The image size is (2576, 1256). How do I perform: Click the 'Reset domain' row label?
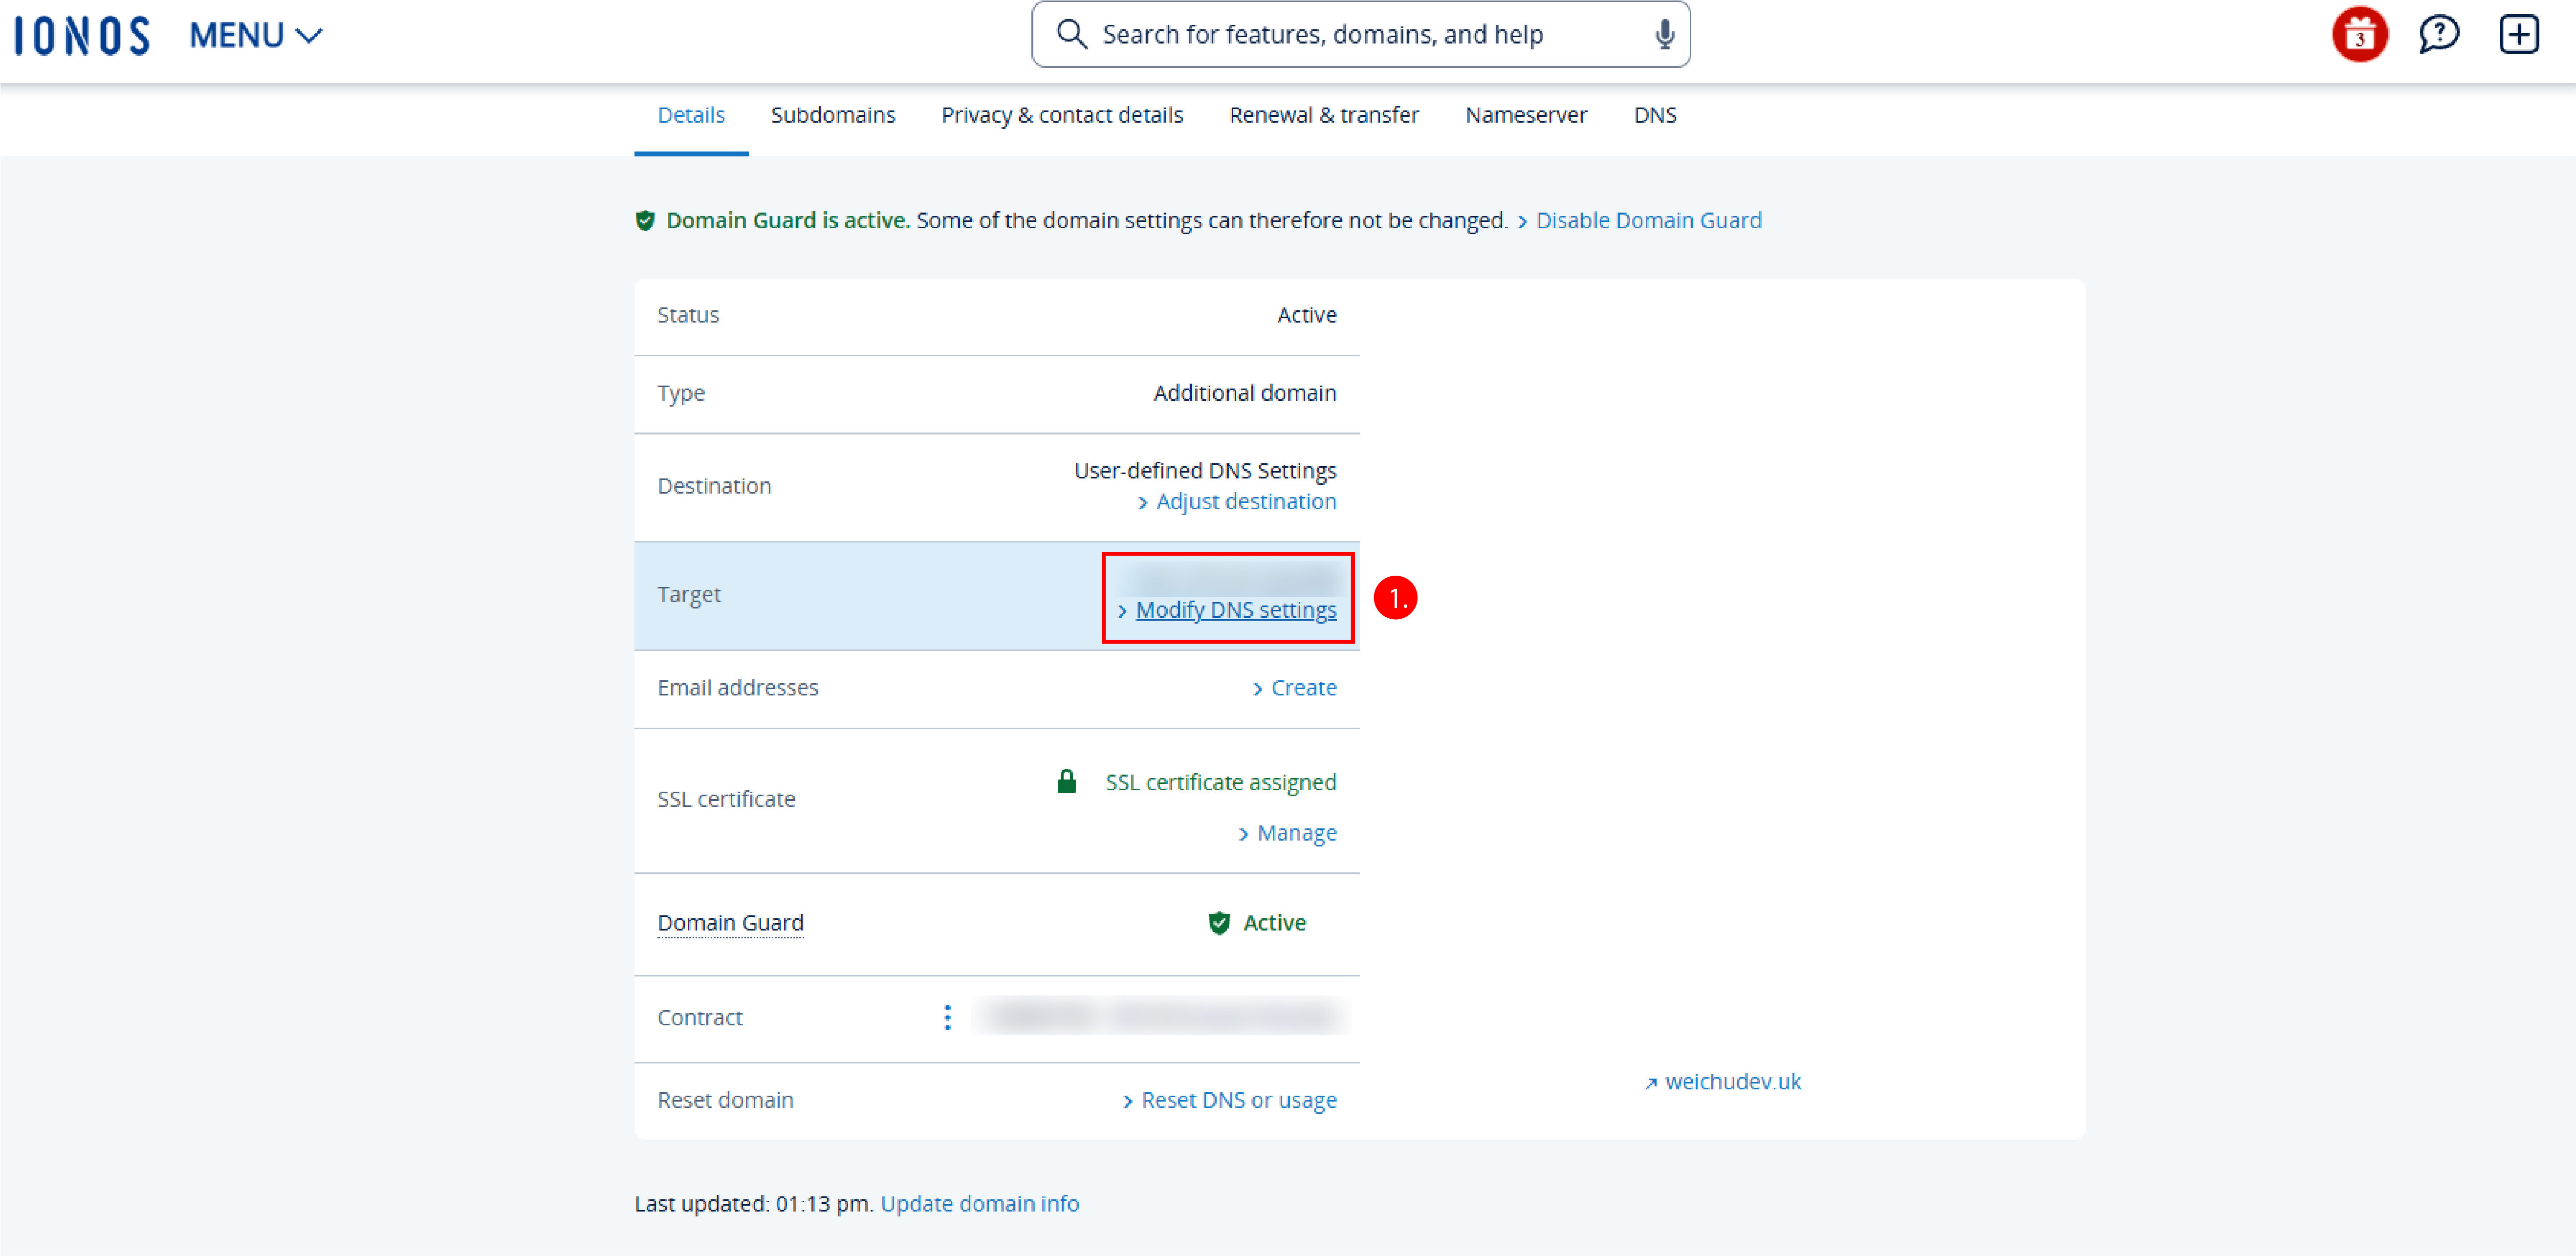[725, 1099]
